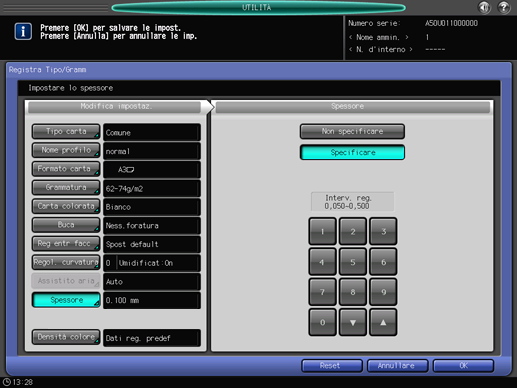Viewport: 517px width, 388px height.
Task: Tap keypad digit 7
Action: coord(322,292)
